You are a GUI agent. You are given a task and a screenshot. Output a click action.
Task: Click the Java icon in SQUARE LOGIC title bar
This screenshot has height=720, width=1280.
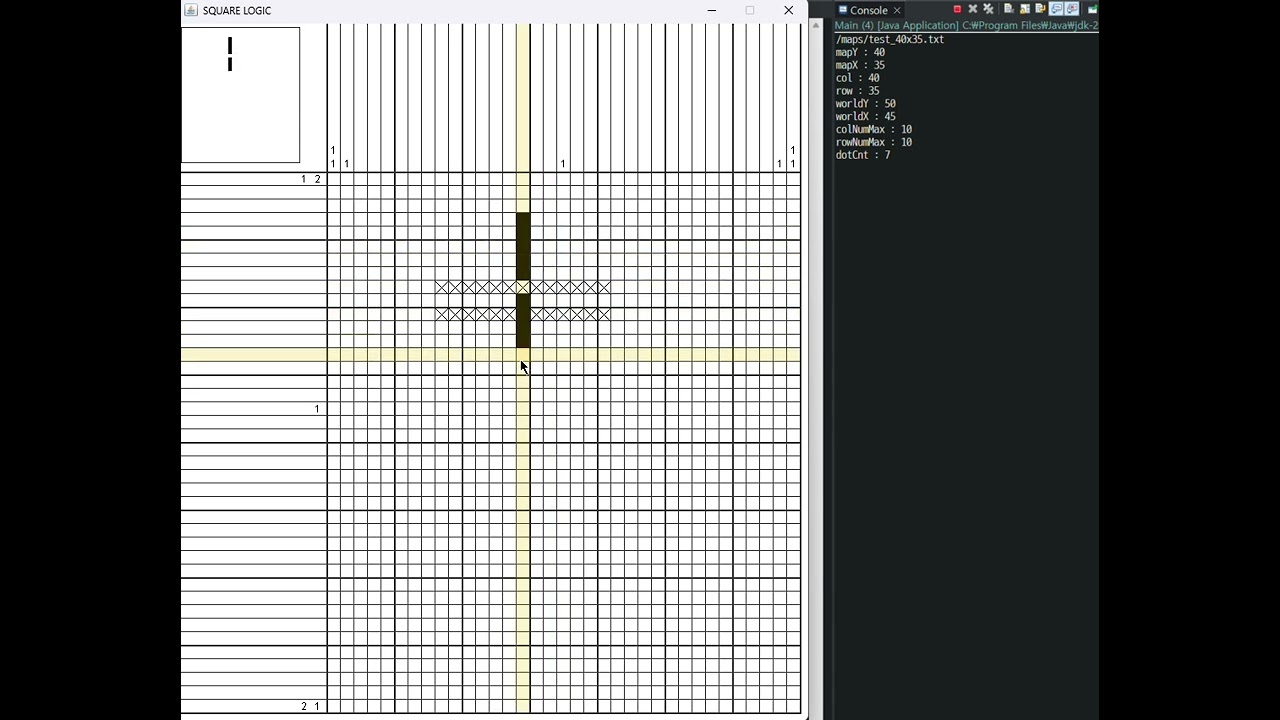click(x=191, y=10)
